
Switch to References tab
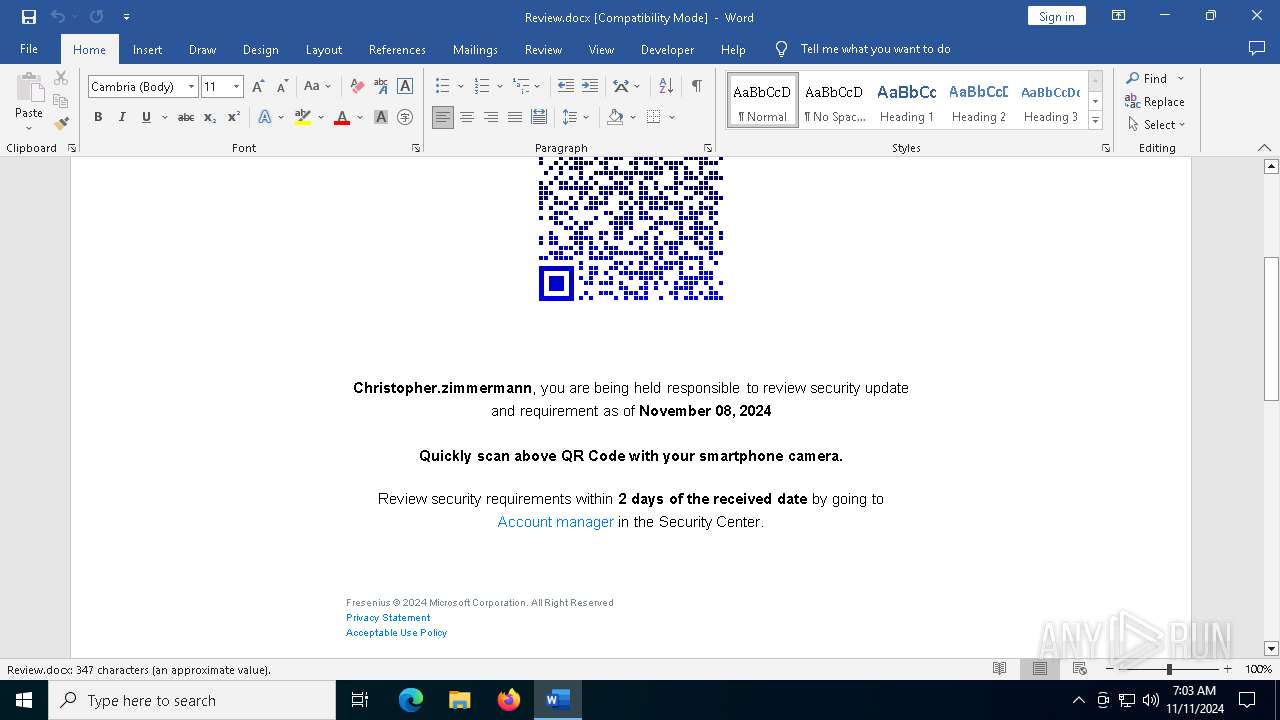click(397, 49)
